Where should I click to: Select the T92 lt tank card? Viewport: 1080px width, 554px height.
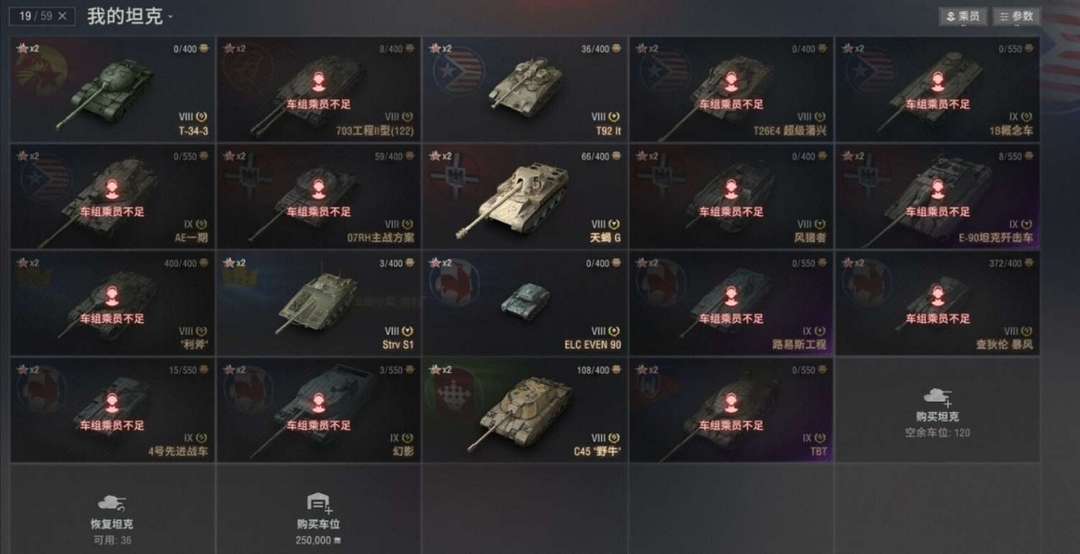coord(525,90)
